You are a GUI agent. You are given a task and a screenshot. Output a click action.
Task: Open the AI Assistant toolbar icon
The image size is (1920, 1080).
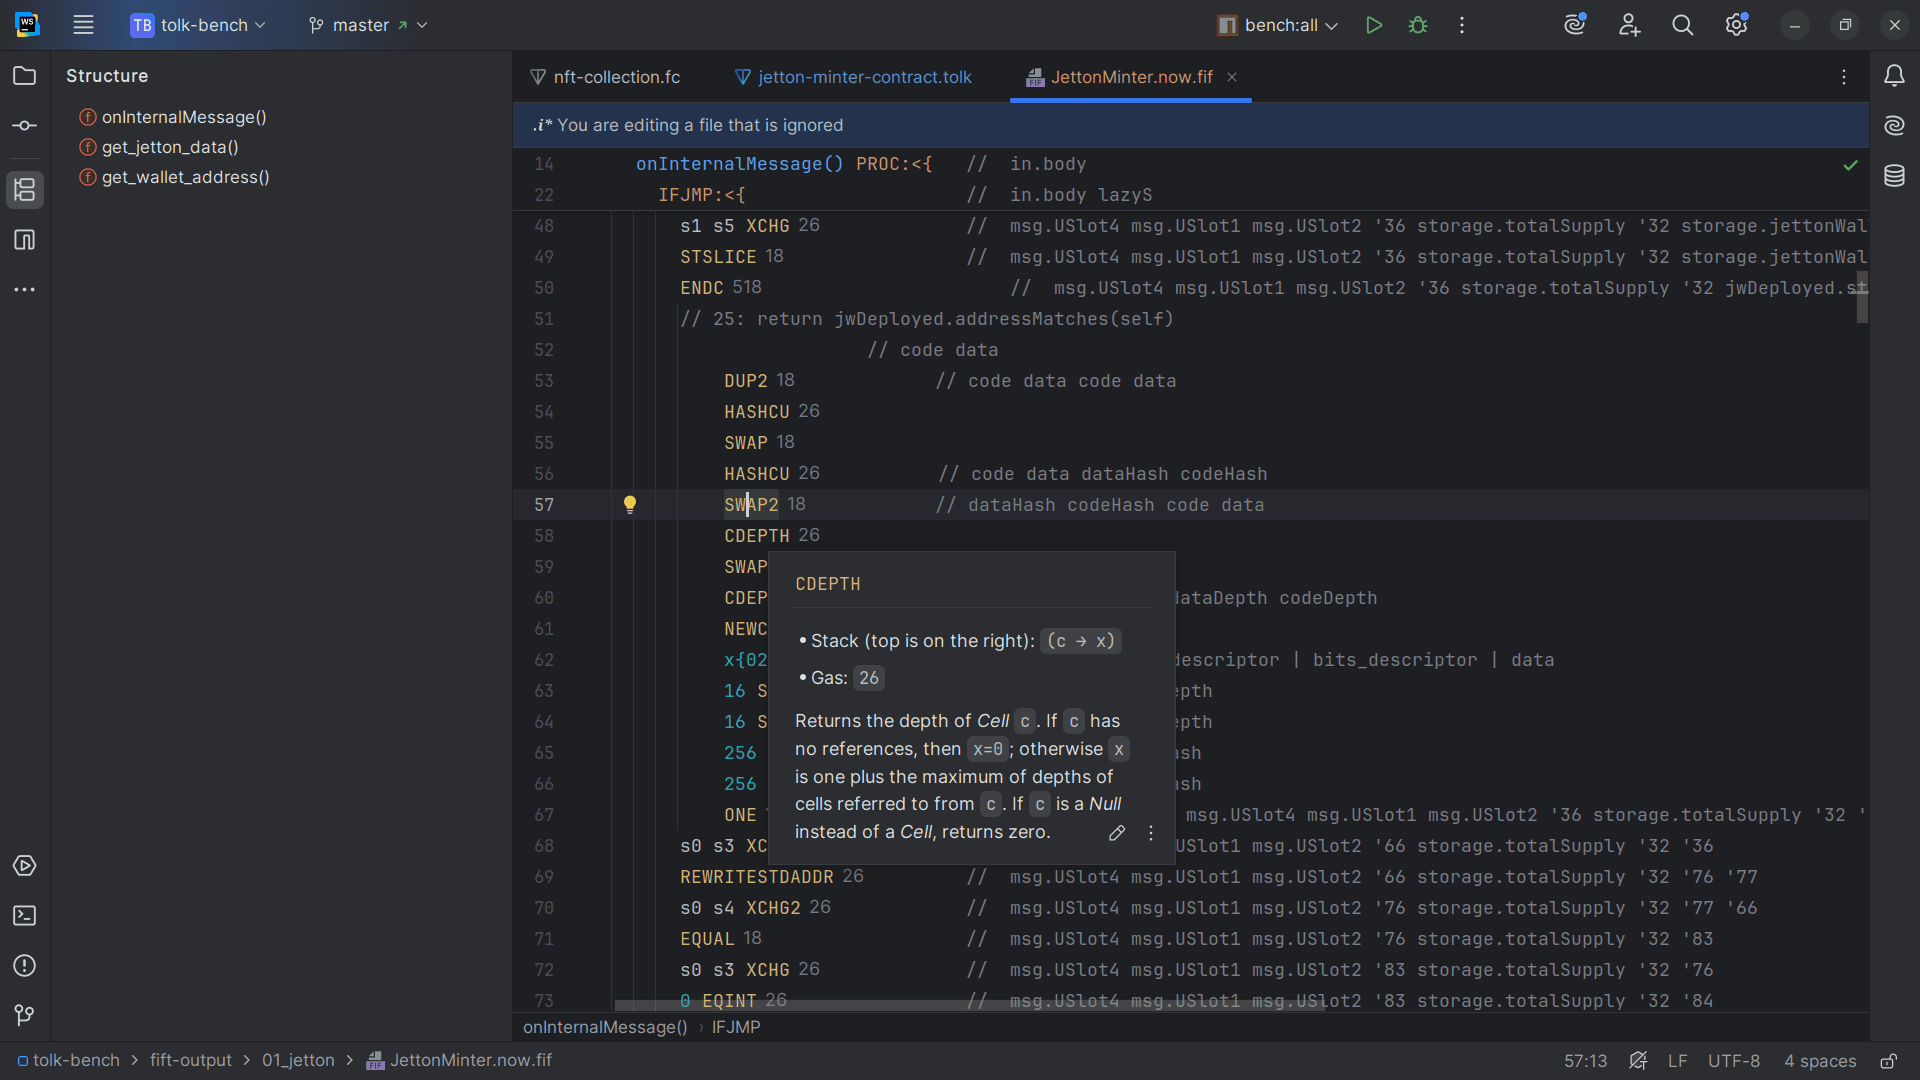[x=1576, y=25]
